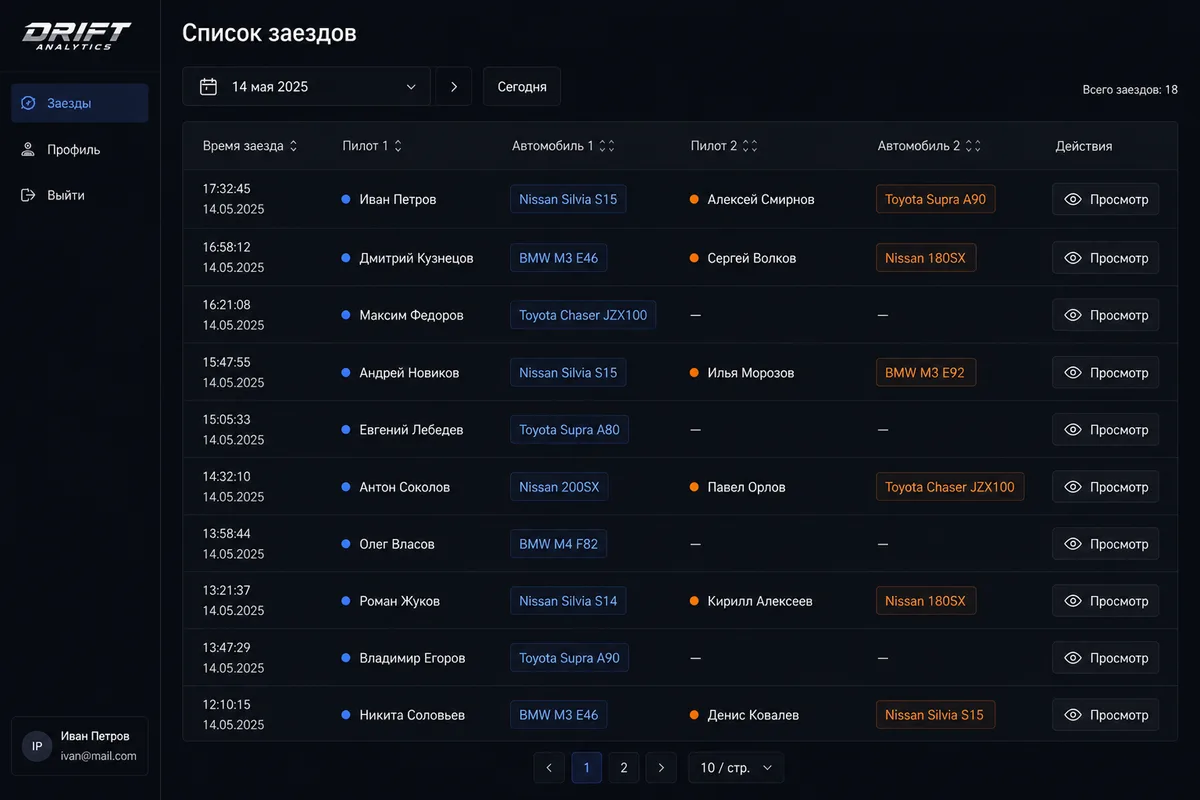The width and height of the screenshot is (1200, 800).
Task: Click pilot name Павел Орлов
Action: coord(746,487)
